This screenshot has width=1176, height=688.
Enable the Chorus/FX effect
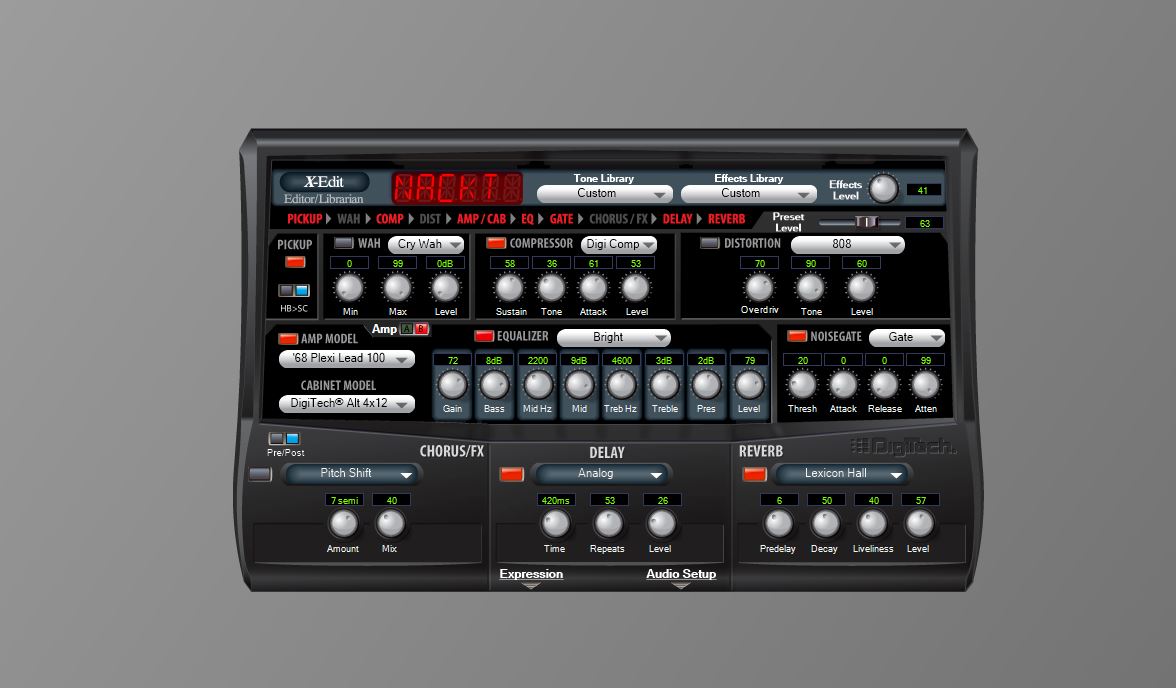pos(260,474)
